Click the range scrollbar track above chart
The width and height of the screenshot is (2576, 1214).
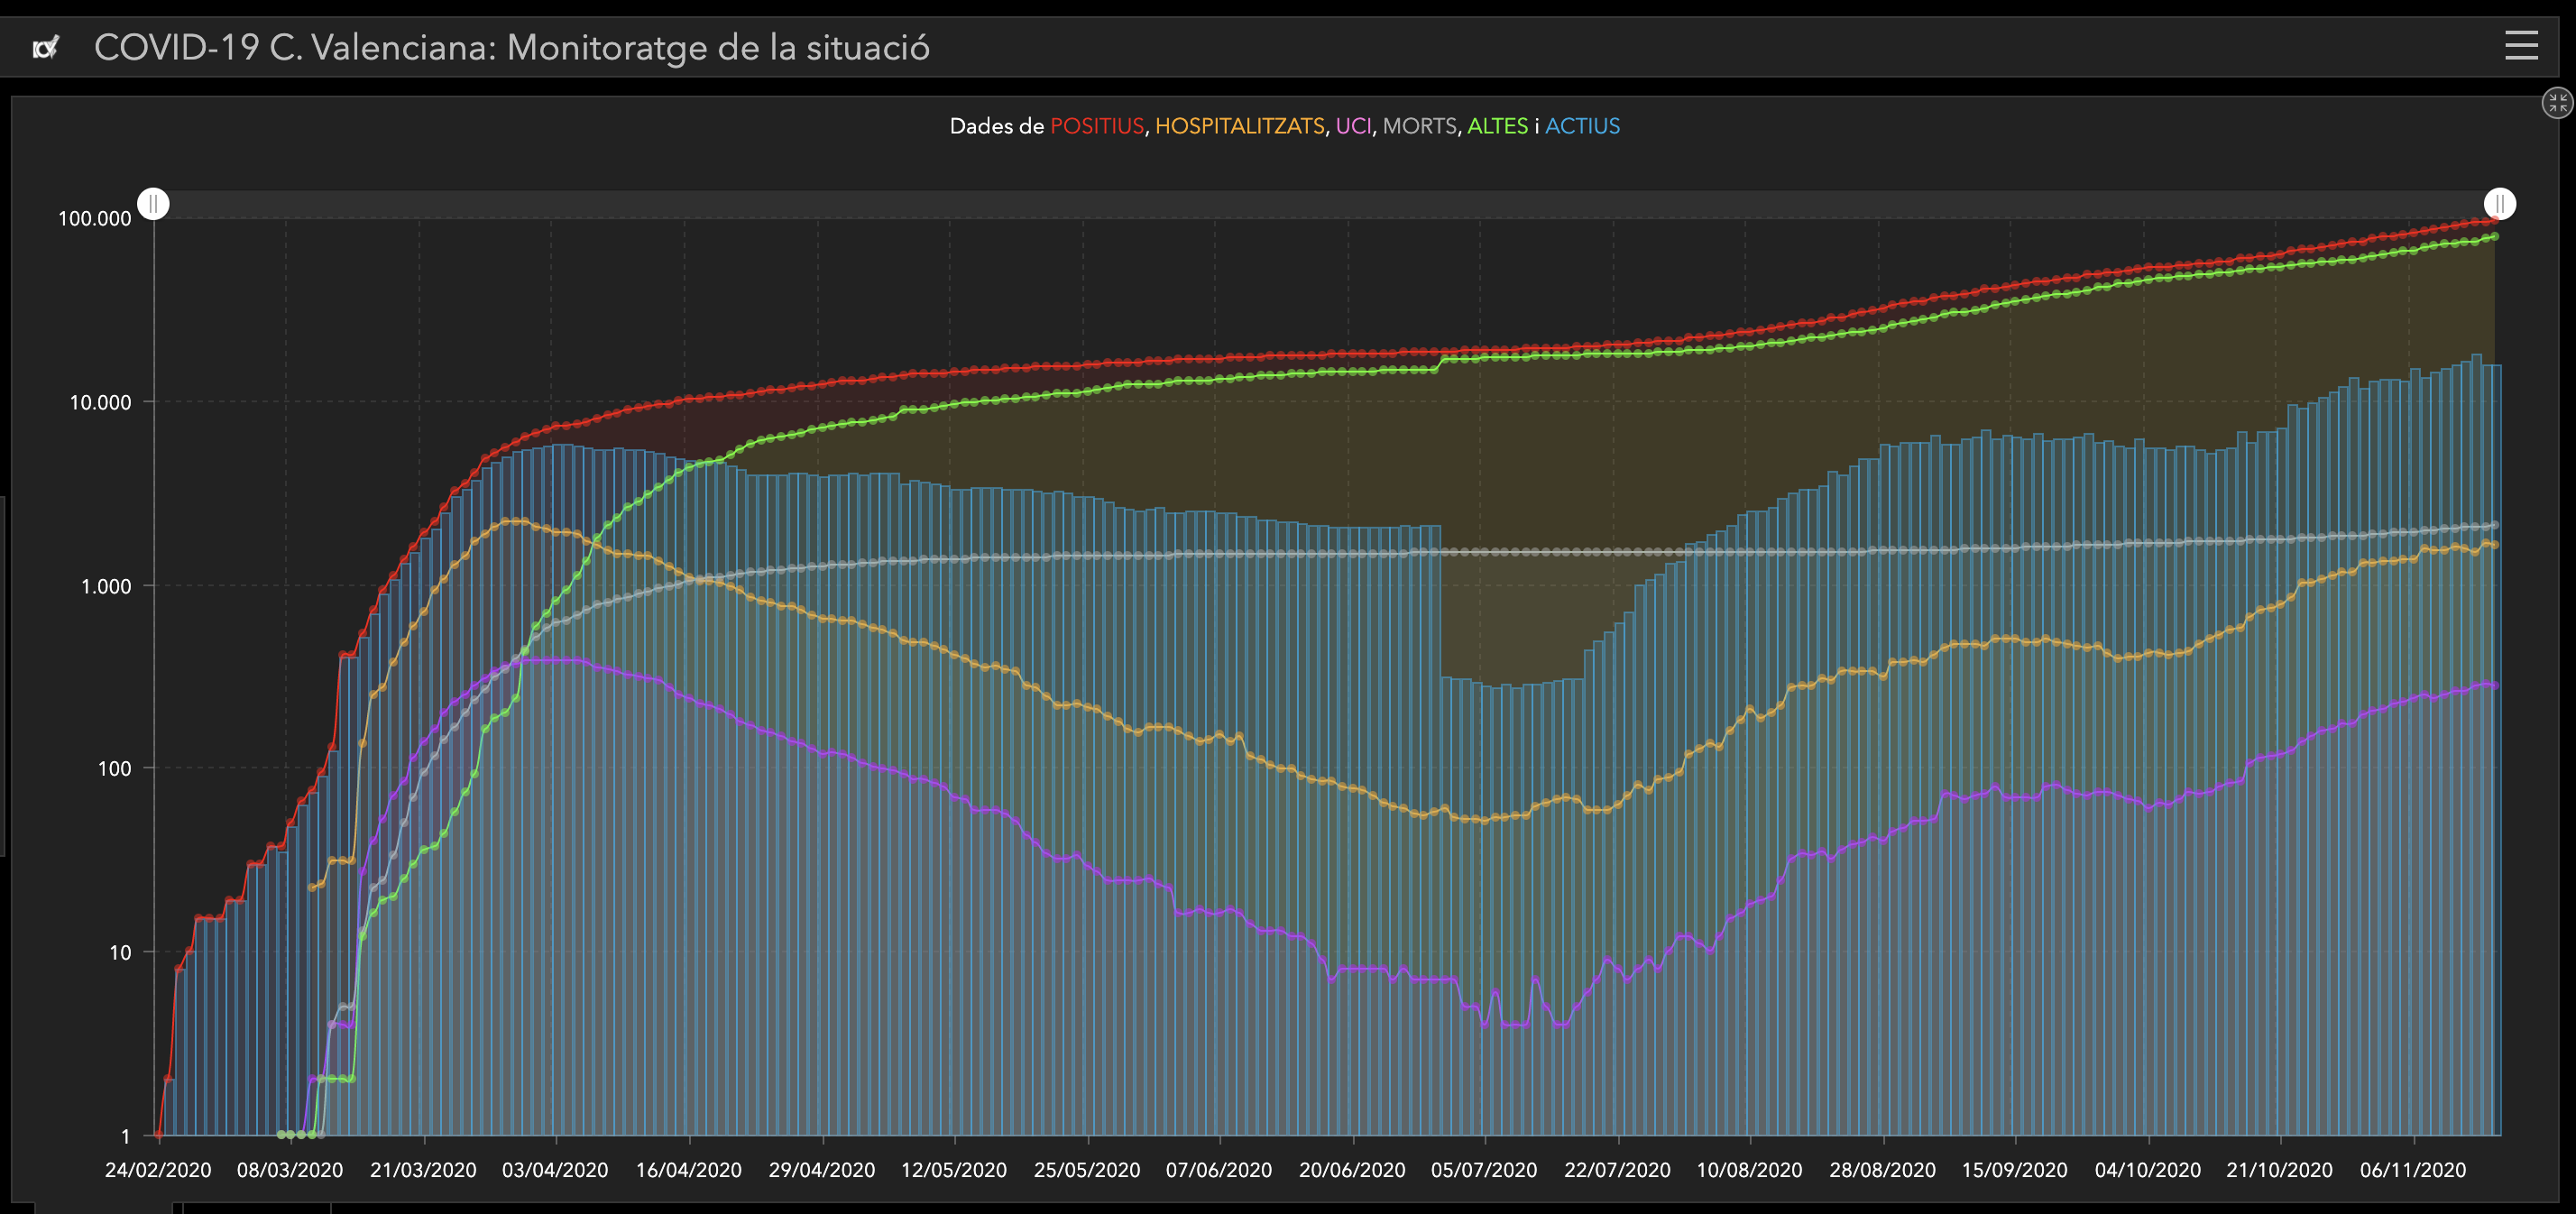(x=1326, y=204)
